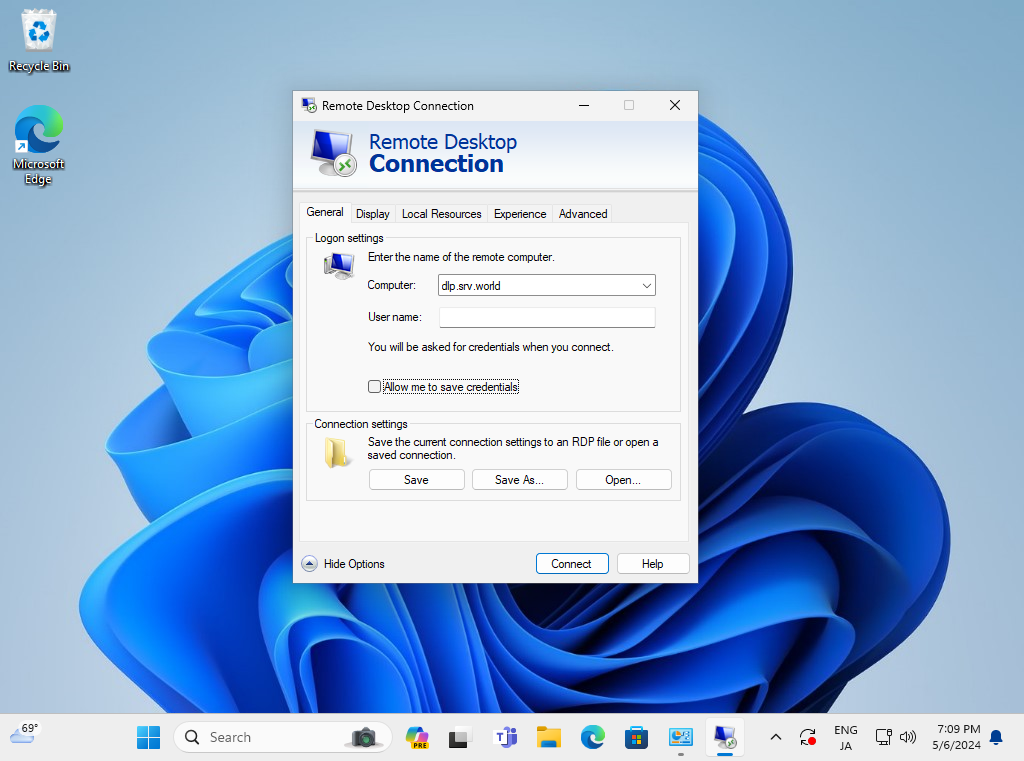The image size is (1024, 761).
Task: Open the notification bell in the system tray
Action: [996, 737]
